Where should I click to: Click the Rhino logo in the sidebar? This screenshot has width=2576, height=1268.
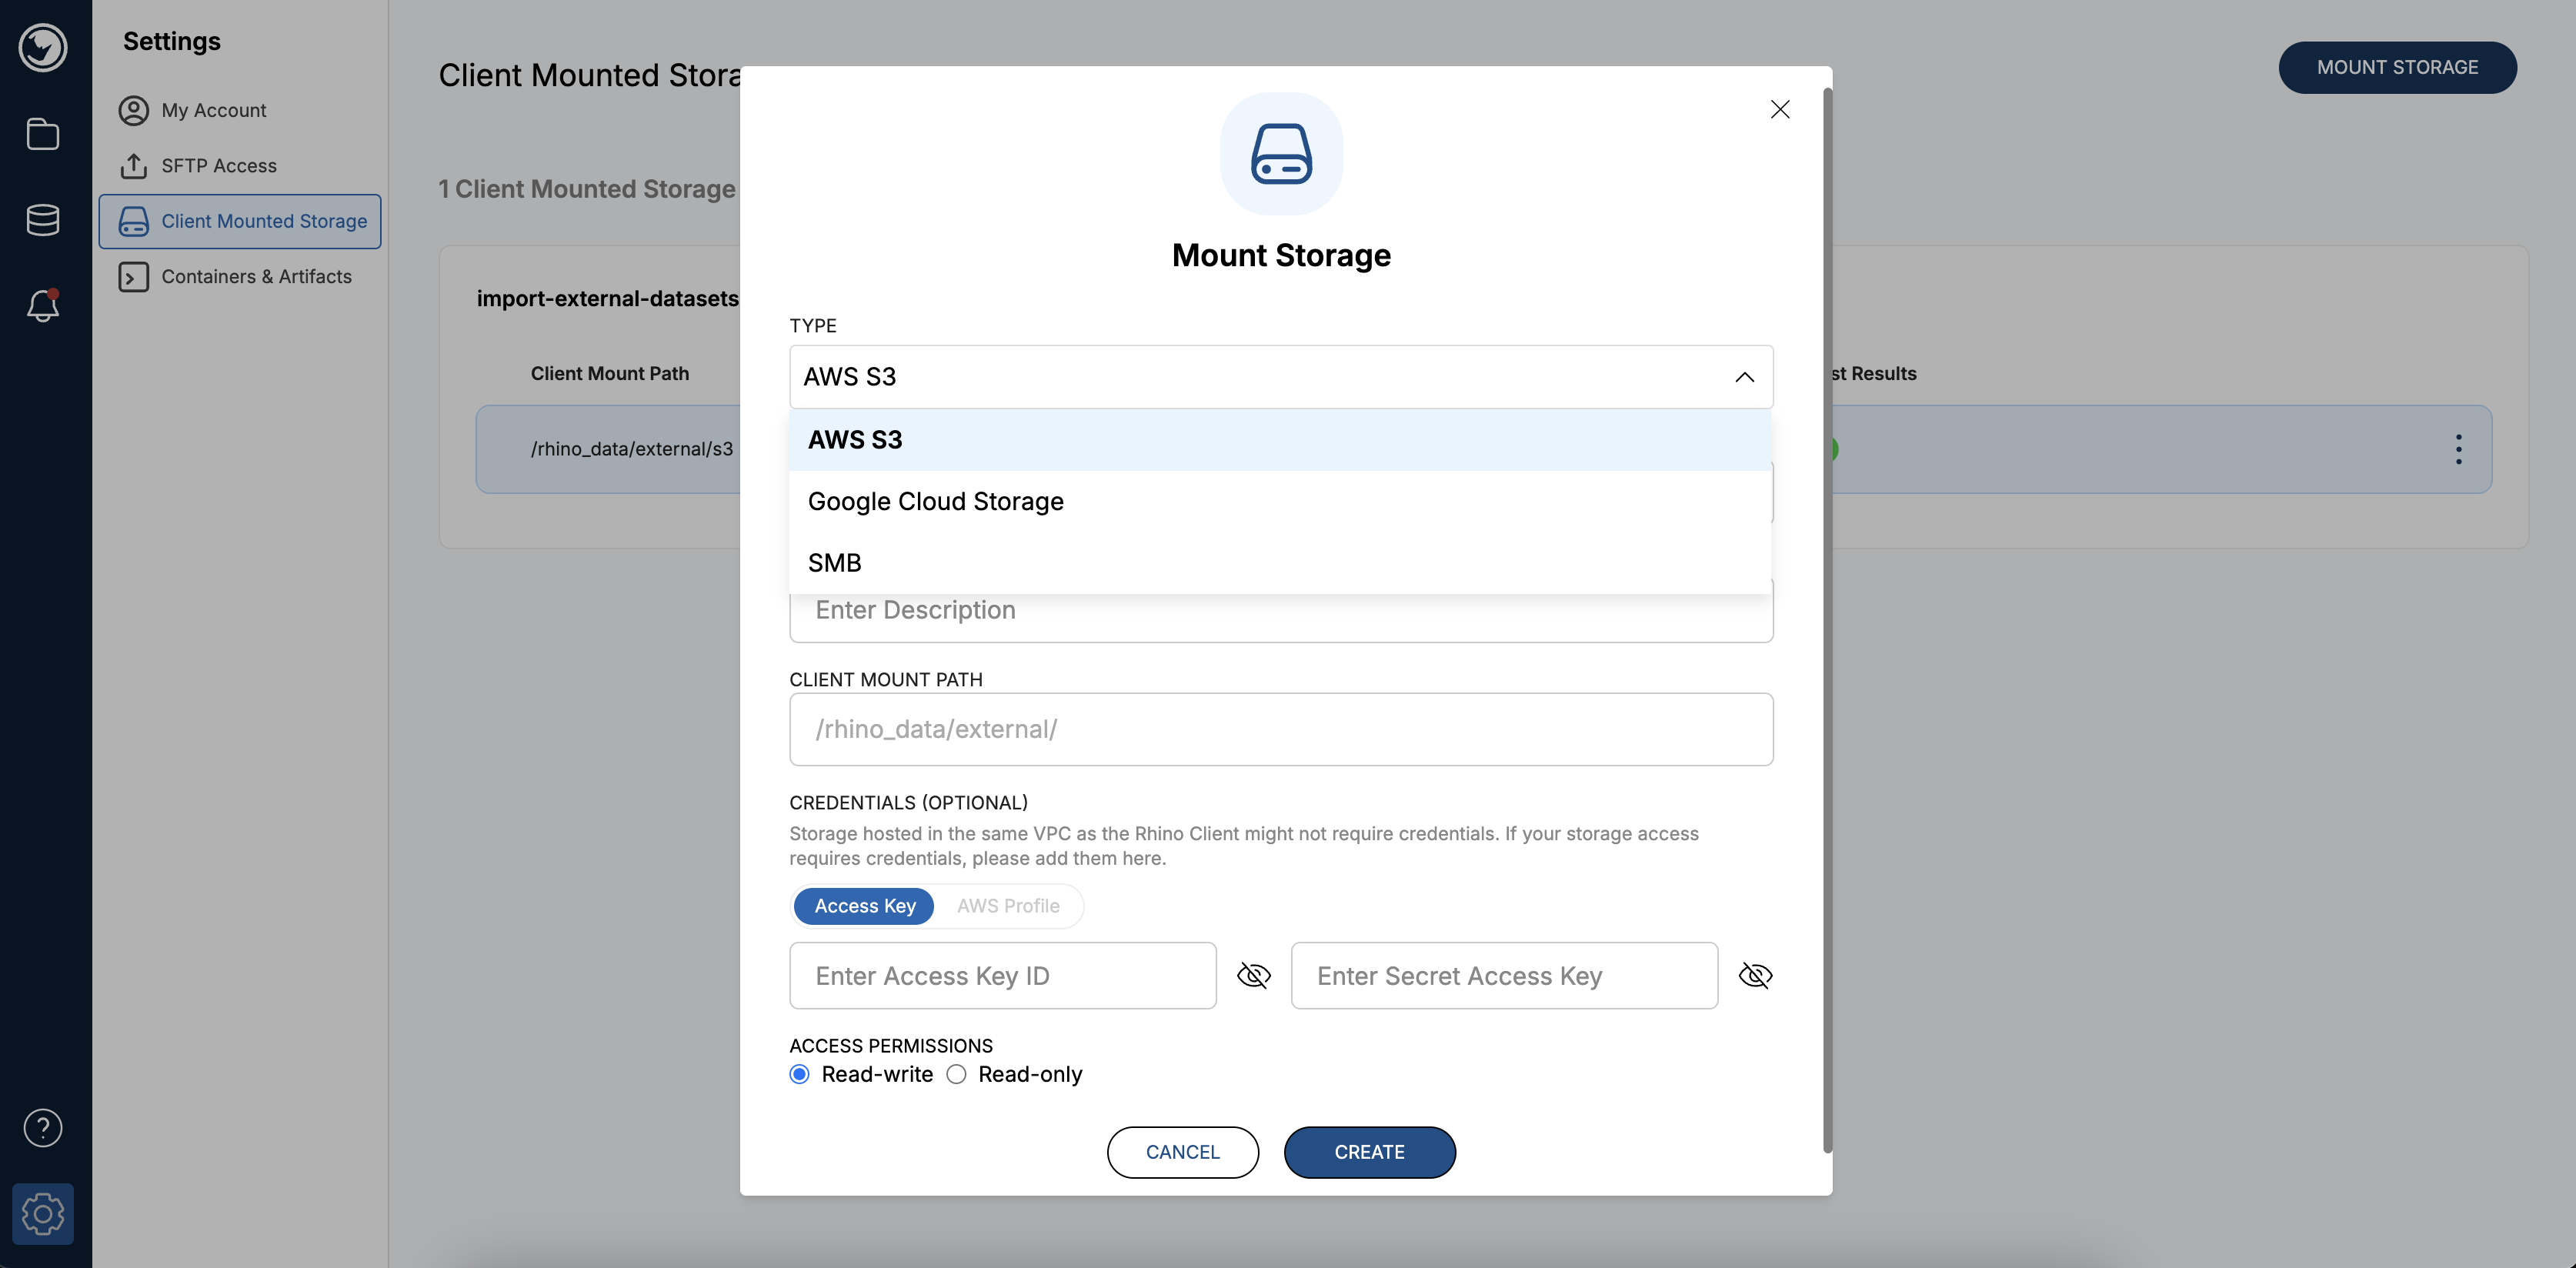point(43,47)
